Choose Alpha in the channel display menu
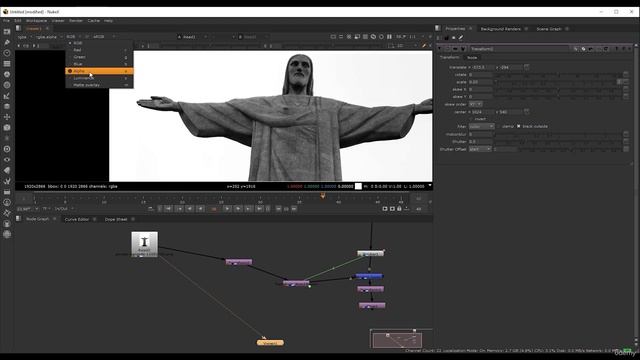Image resolution: width=640 pixels, height=360 pixels. pos(99,71)
